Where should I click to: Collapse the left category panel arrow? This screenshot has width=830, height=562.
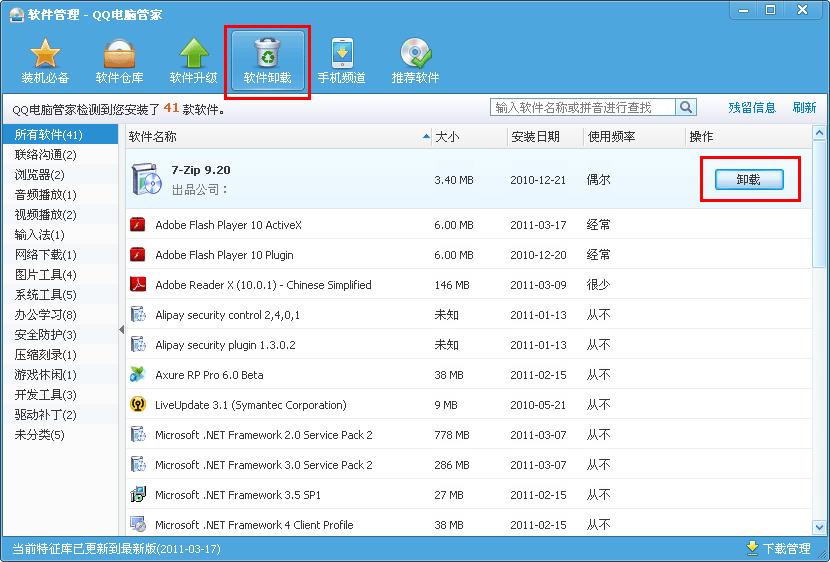click(x=121, y=330)
